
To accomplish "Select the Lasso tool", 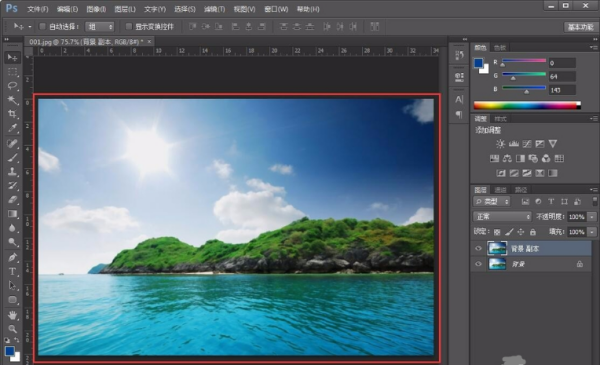I will [12, 85].
